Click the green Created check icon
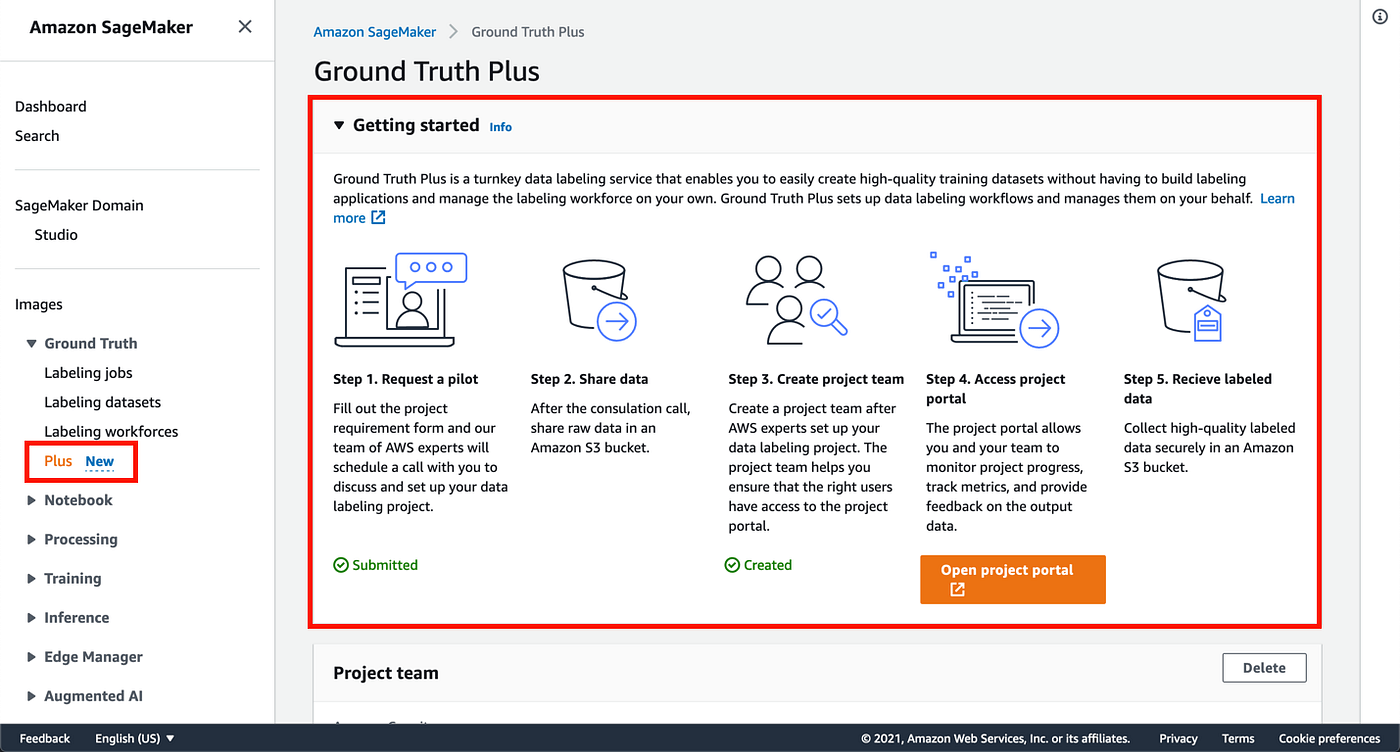This screenshot has height=752, width=1400. tap(732, 565)
